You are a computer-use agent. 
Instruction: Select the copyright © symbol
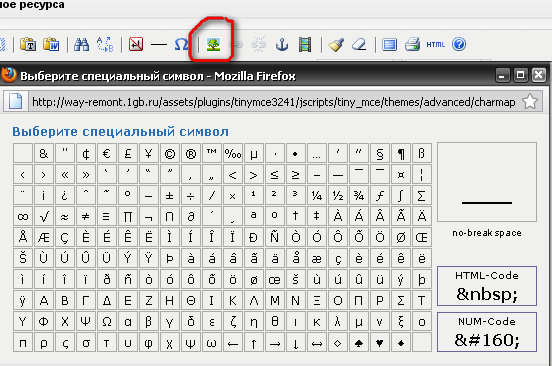(x=170, y=153)
